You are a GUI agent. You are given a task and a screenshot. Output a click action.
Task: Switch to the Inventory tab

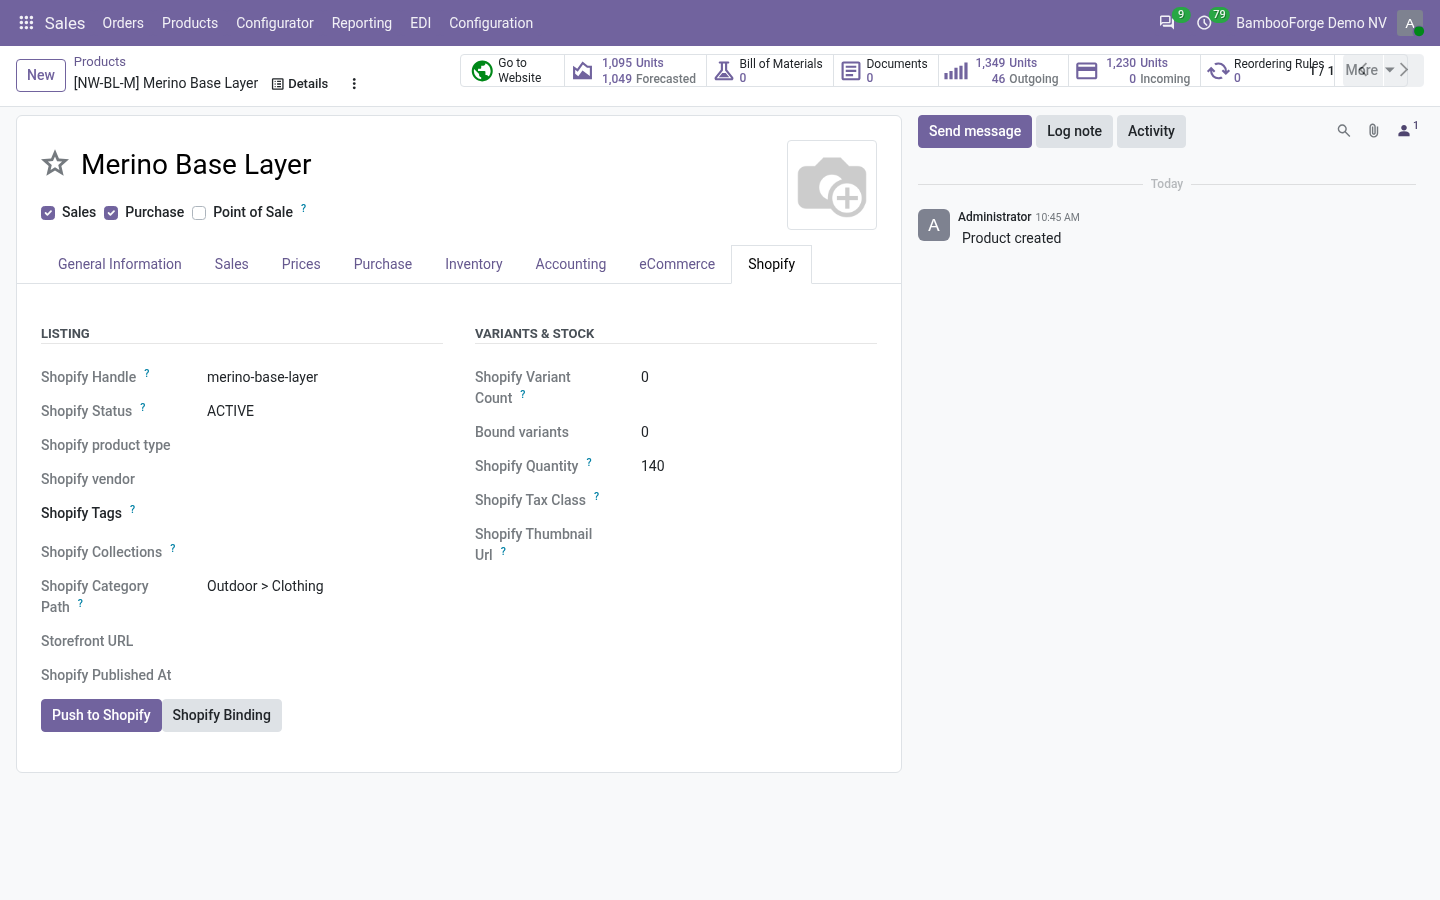[x=474, y=264]
